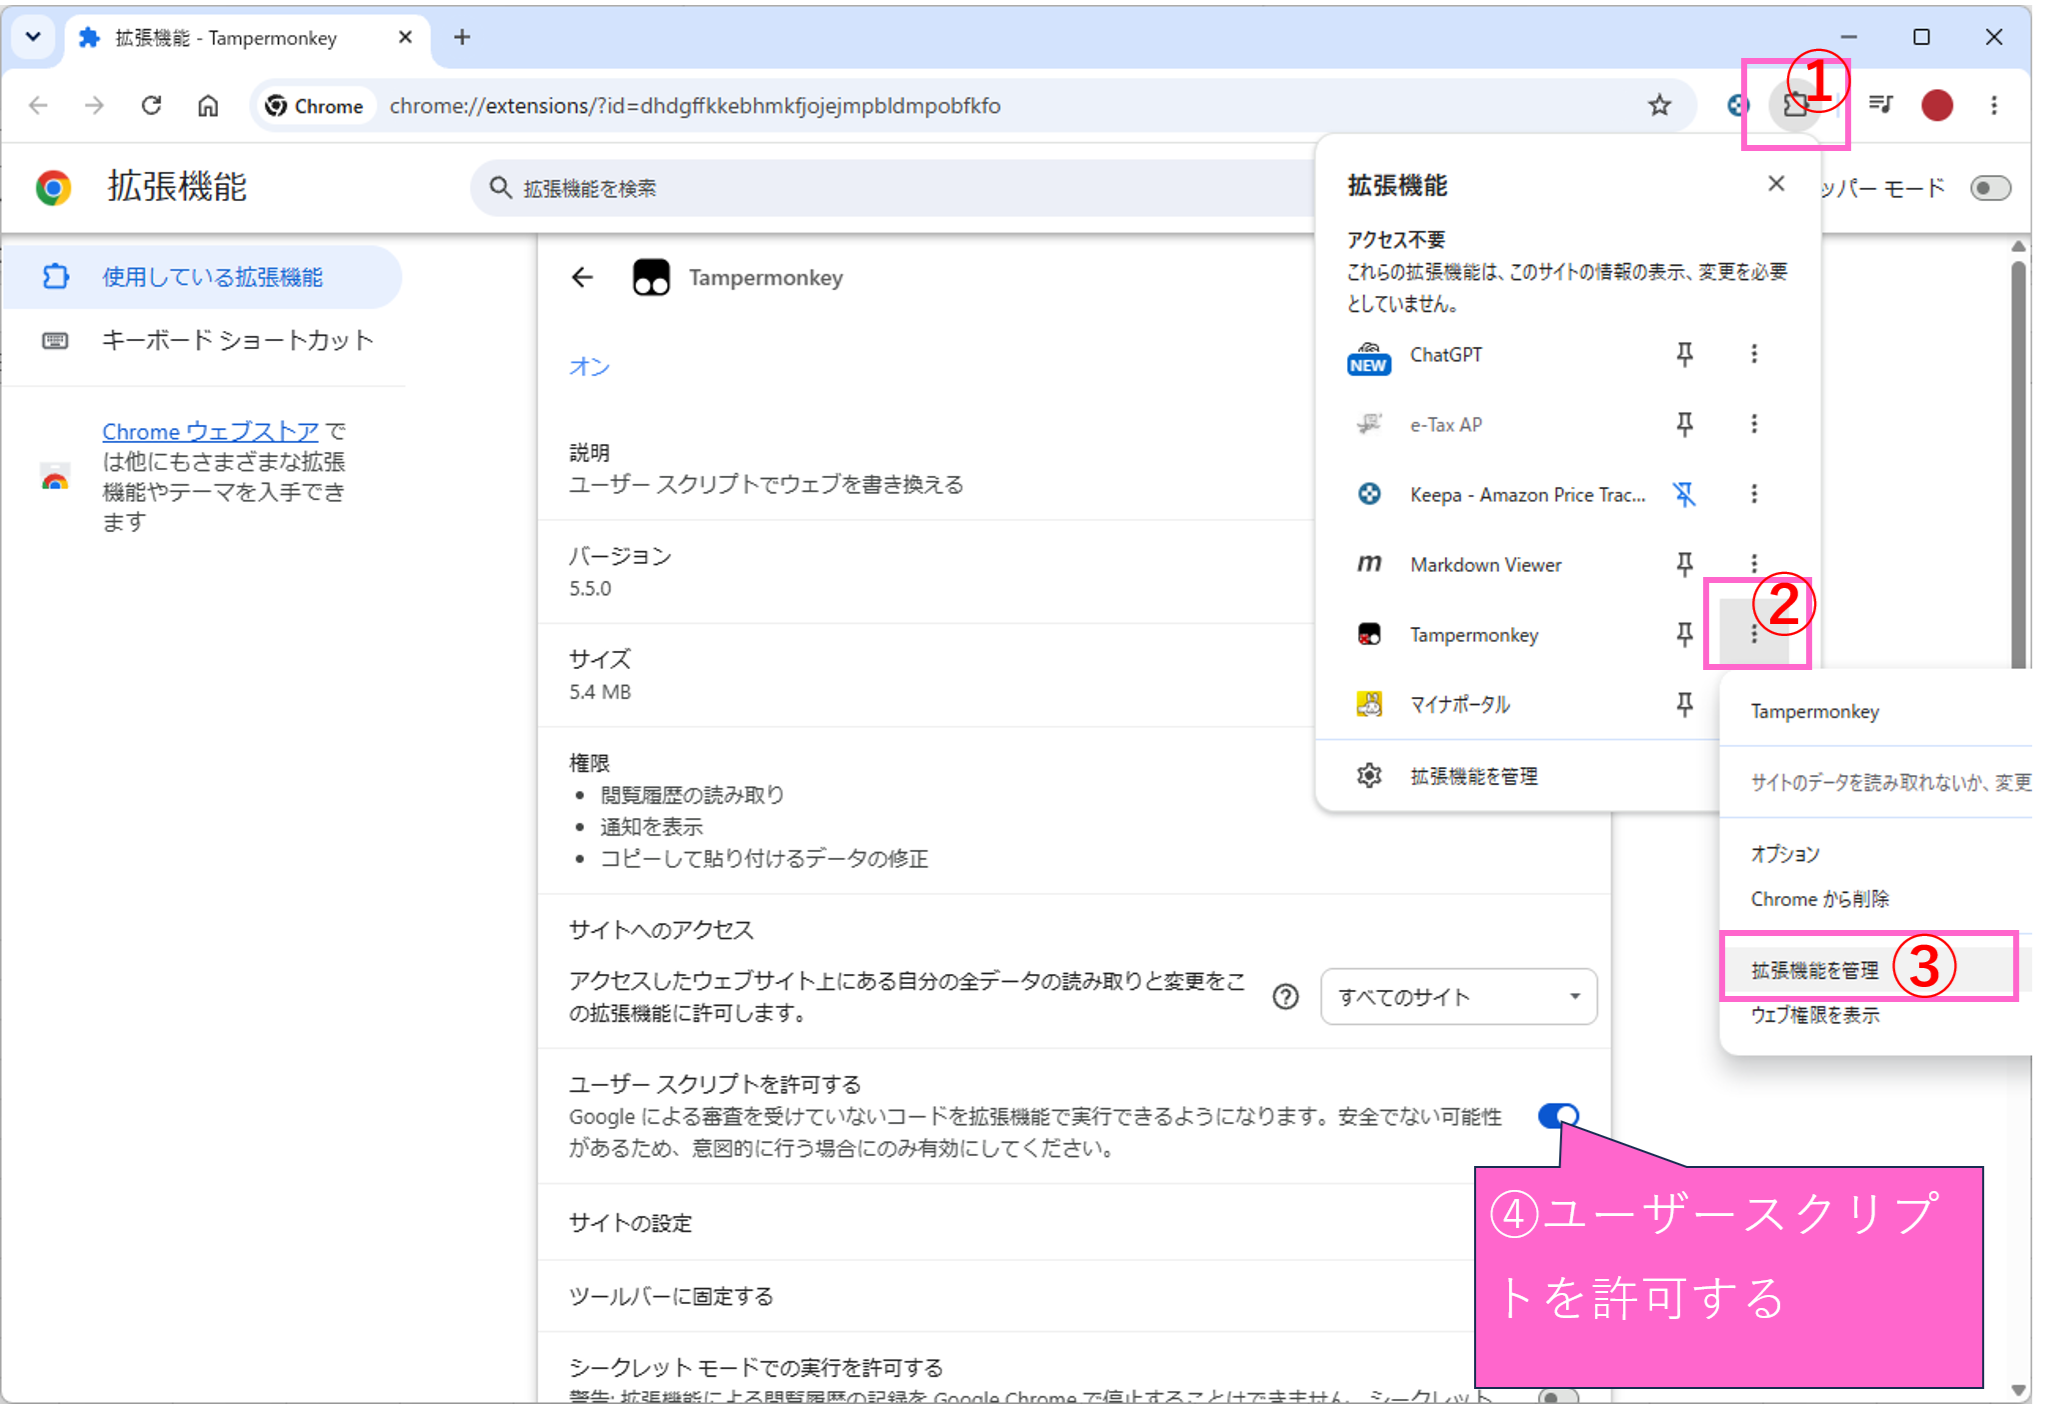Bookmark this page with the star icon
This screenshot has height=1404, width=2048.
coord(1659,105)
